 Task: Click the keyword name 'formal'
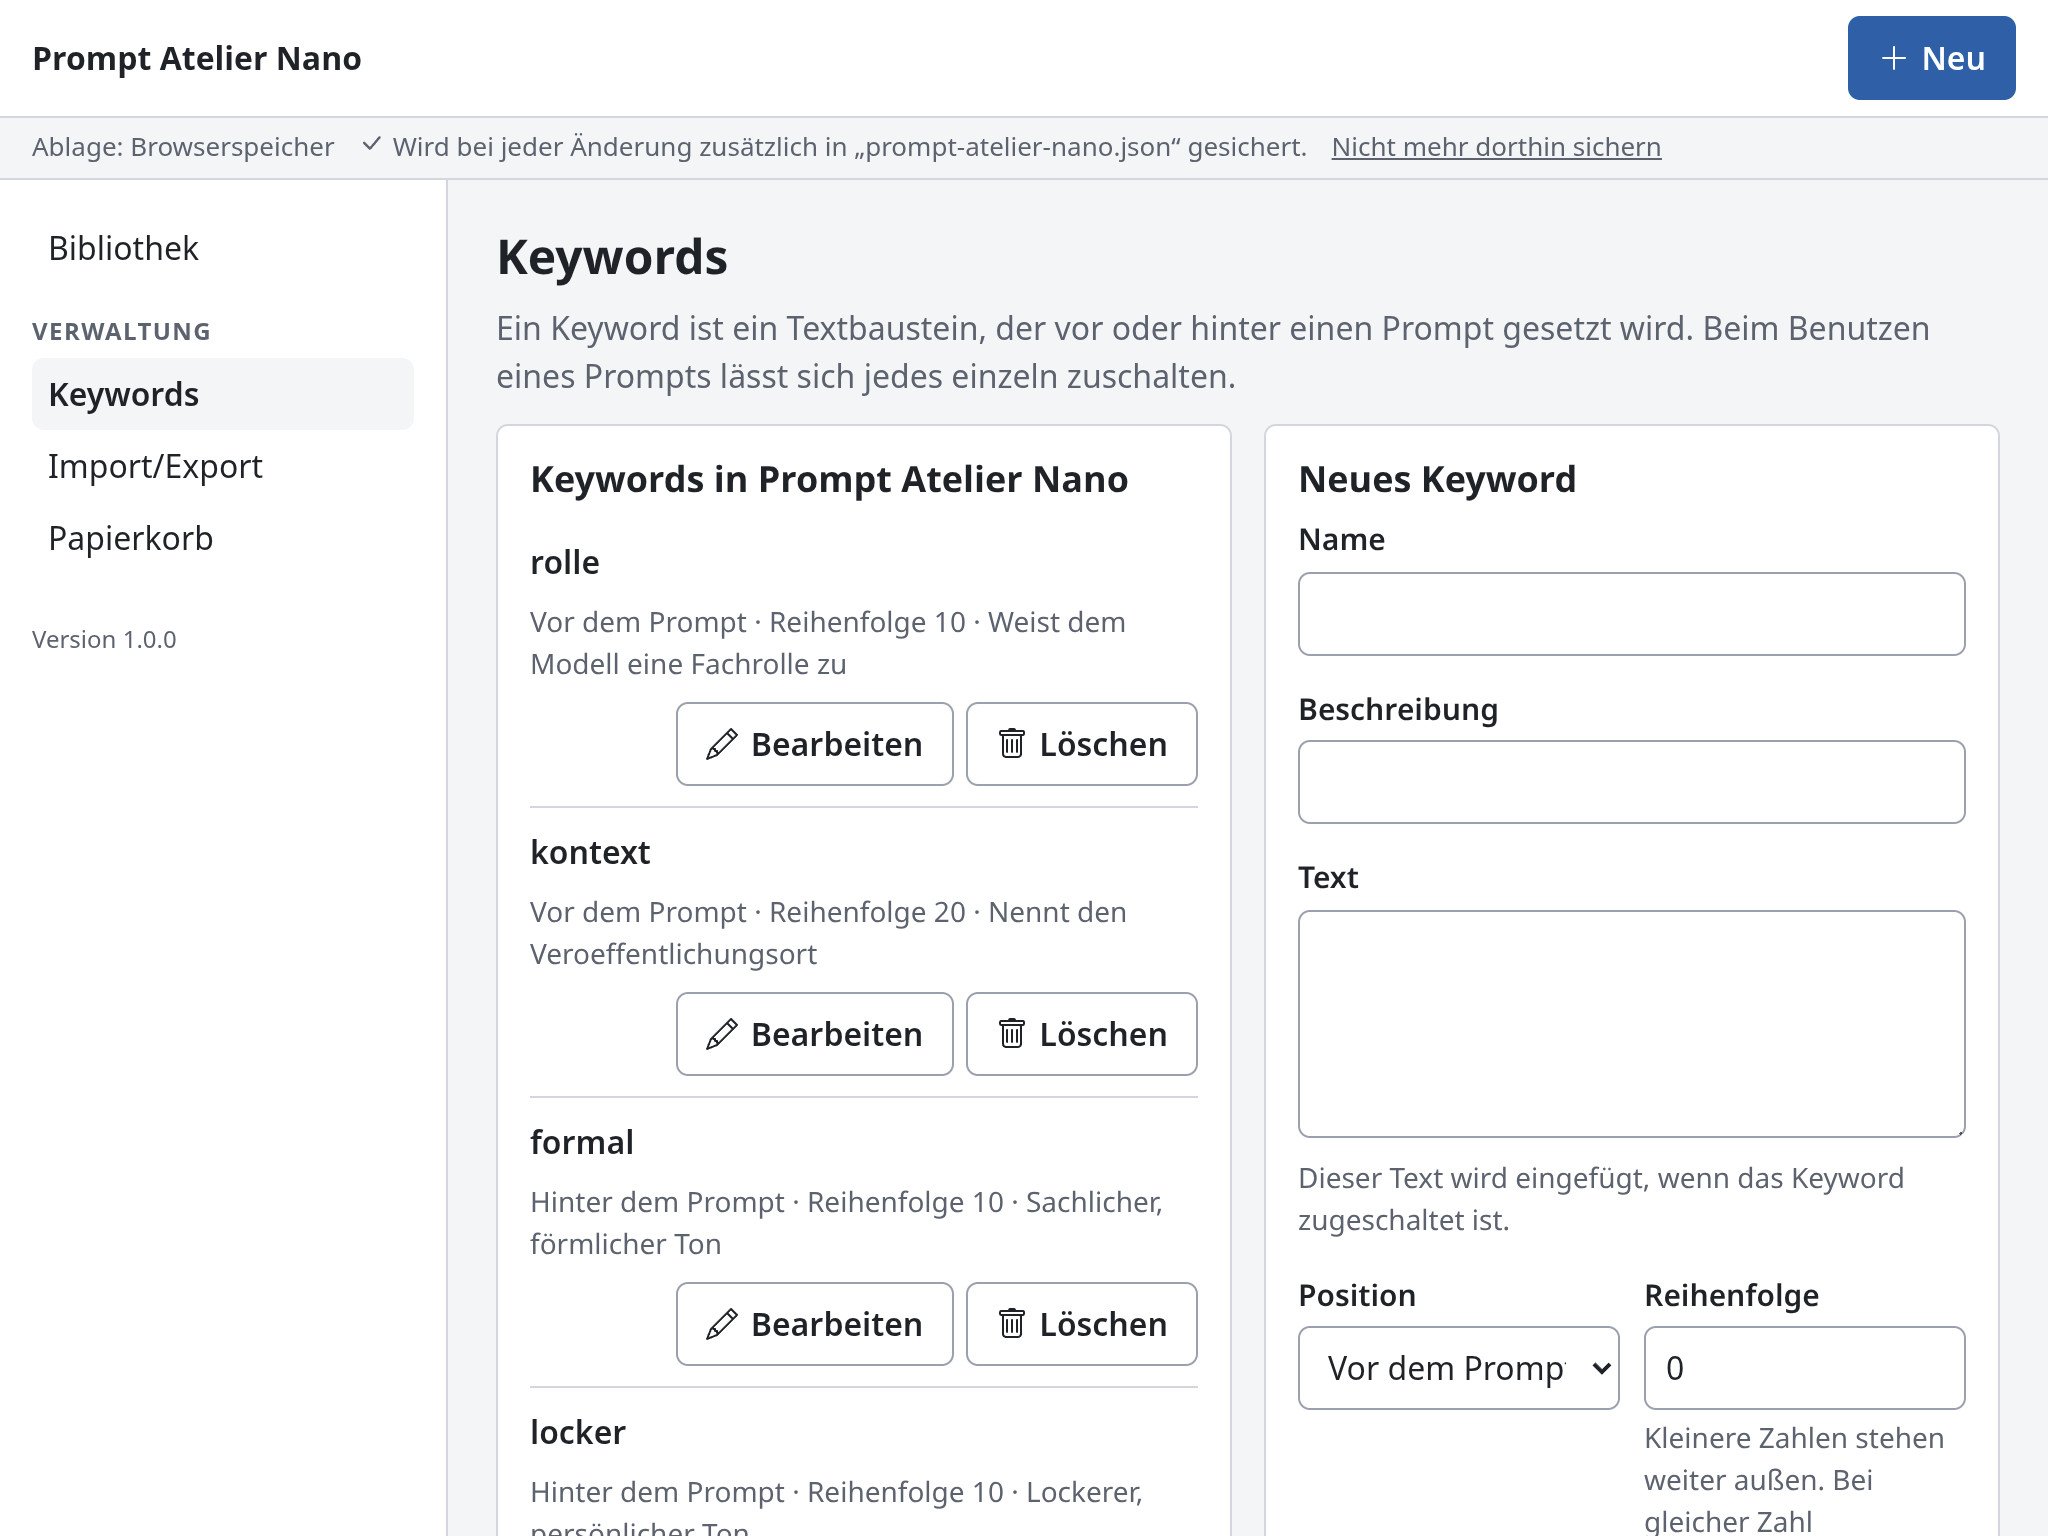point(582,1142)
